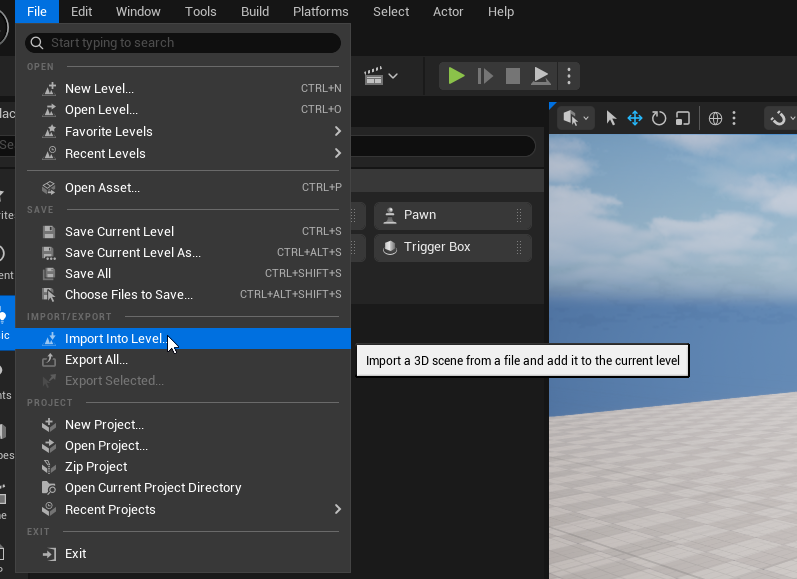Click the Pawn actor button
The height and width of the screenshot is (579, 797).
pyautogui.click(x=452, y=215)
